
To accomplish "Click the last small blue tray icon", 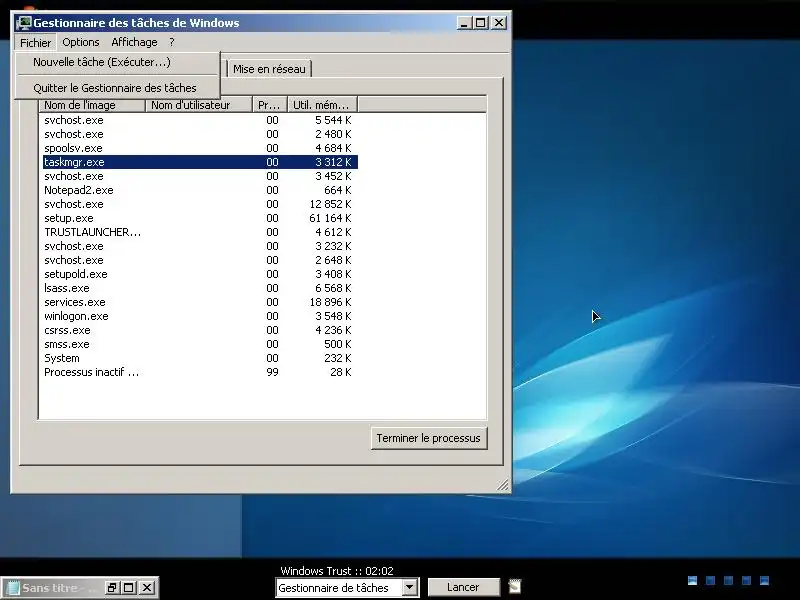I will pyautogui.click(x=764, y=580).
